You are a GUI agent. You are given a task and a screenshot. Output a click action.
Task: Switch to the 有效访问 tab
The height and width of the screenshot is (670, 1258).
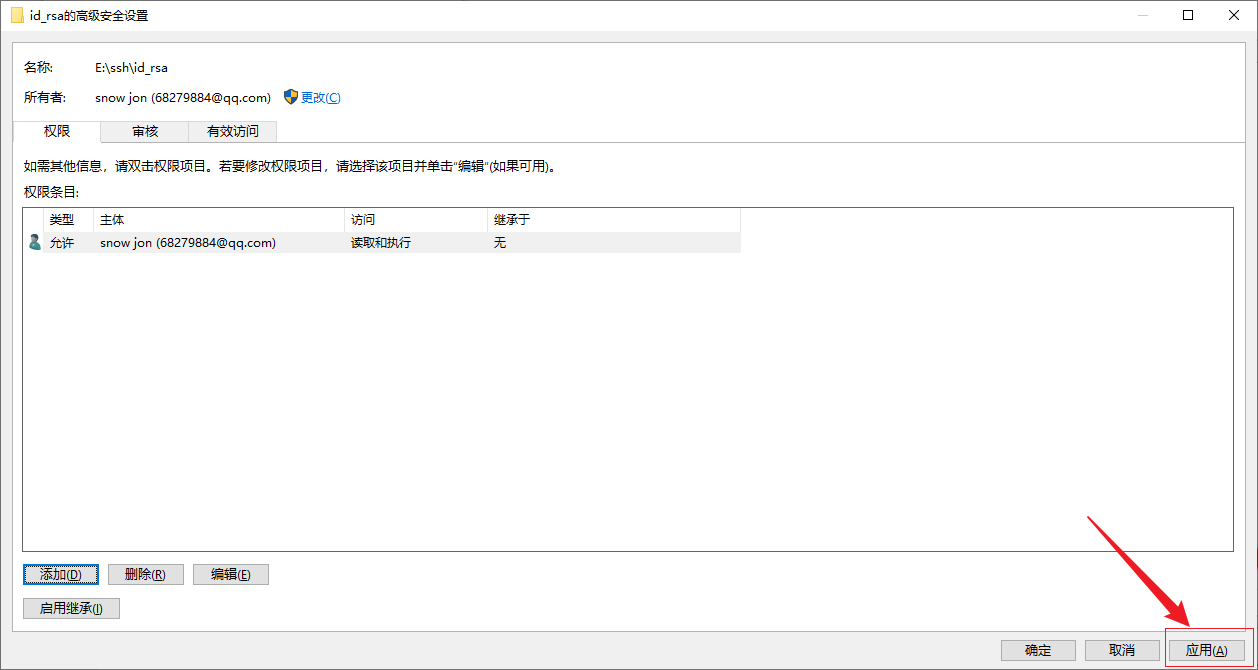(x=232, y=131)
